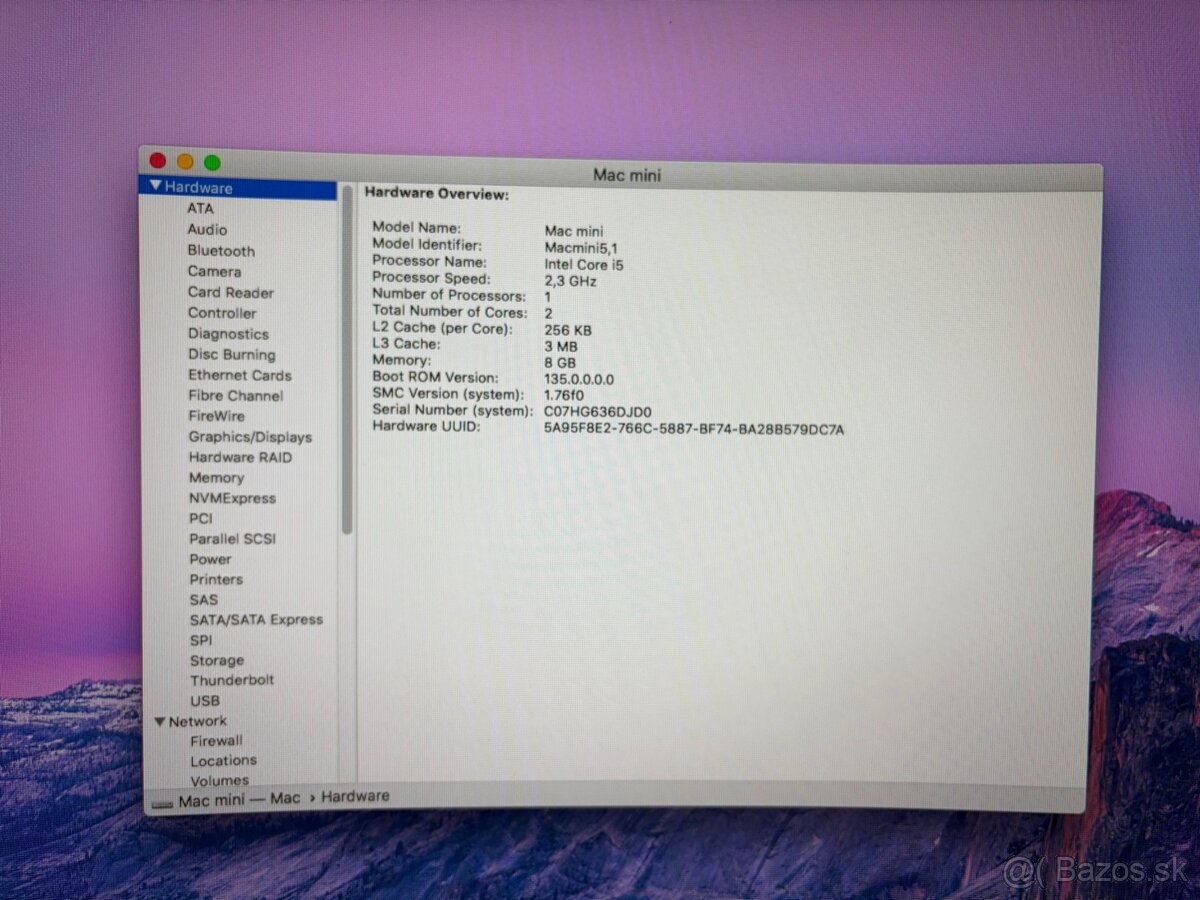
Task: Open the Camera hardware section
Action: pos(214,271)
